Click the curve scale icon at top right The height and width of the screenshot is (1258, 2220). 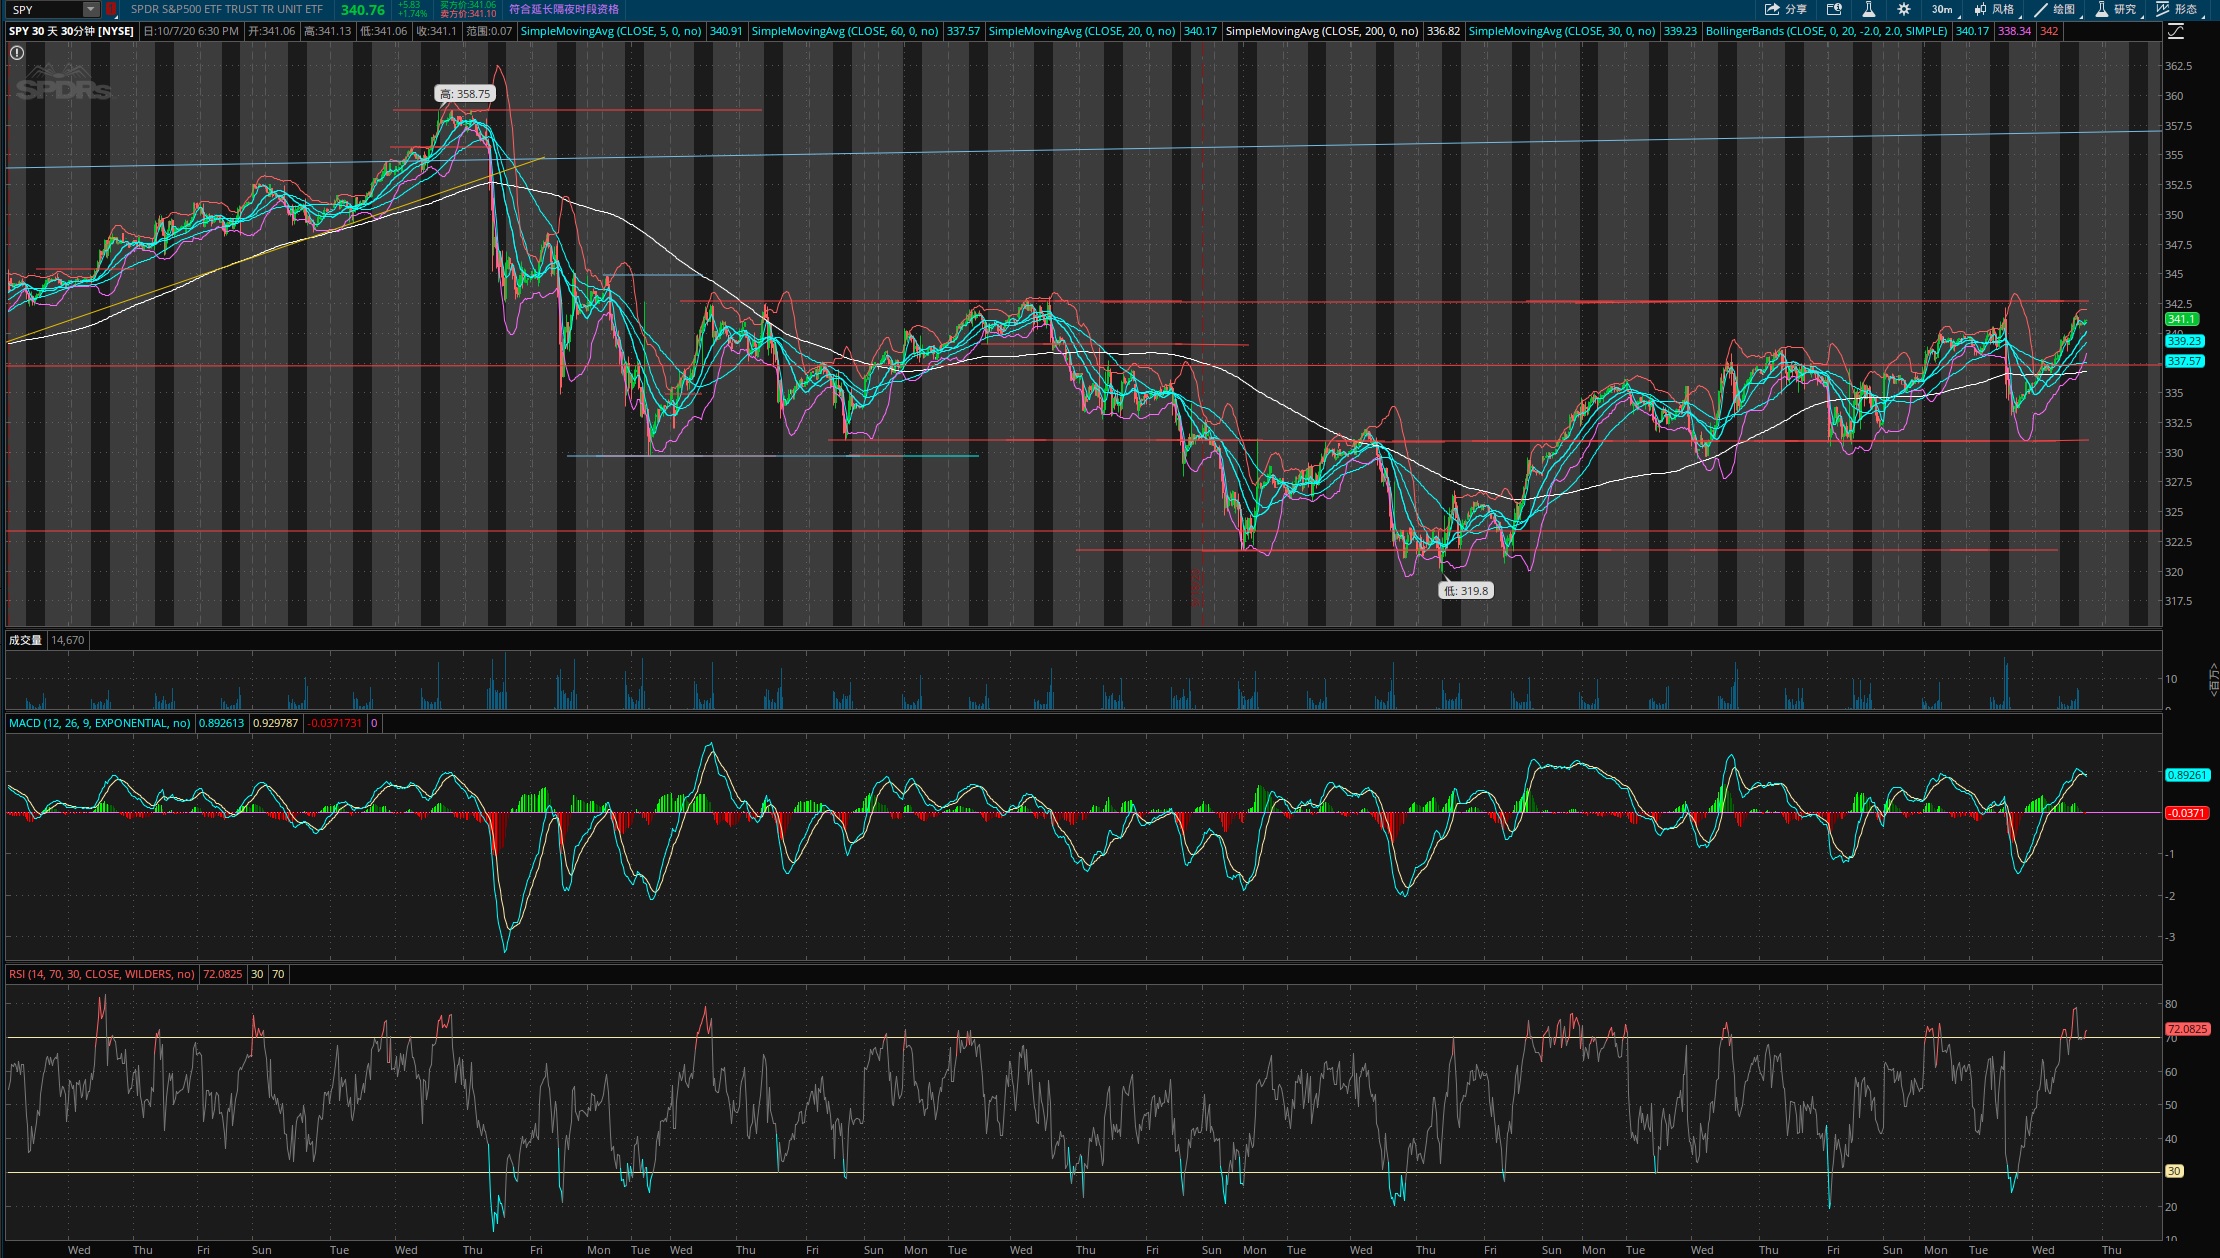(x=2176, y=31)
